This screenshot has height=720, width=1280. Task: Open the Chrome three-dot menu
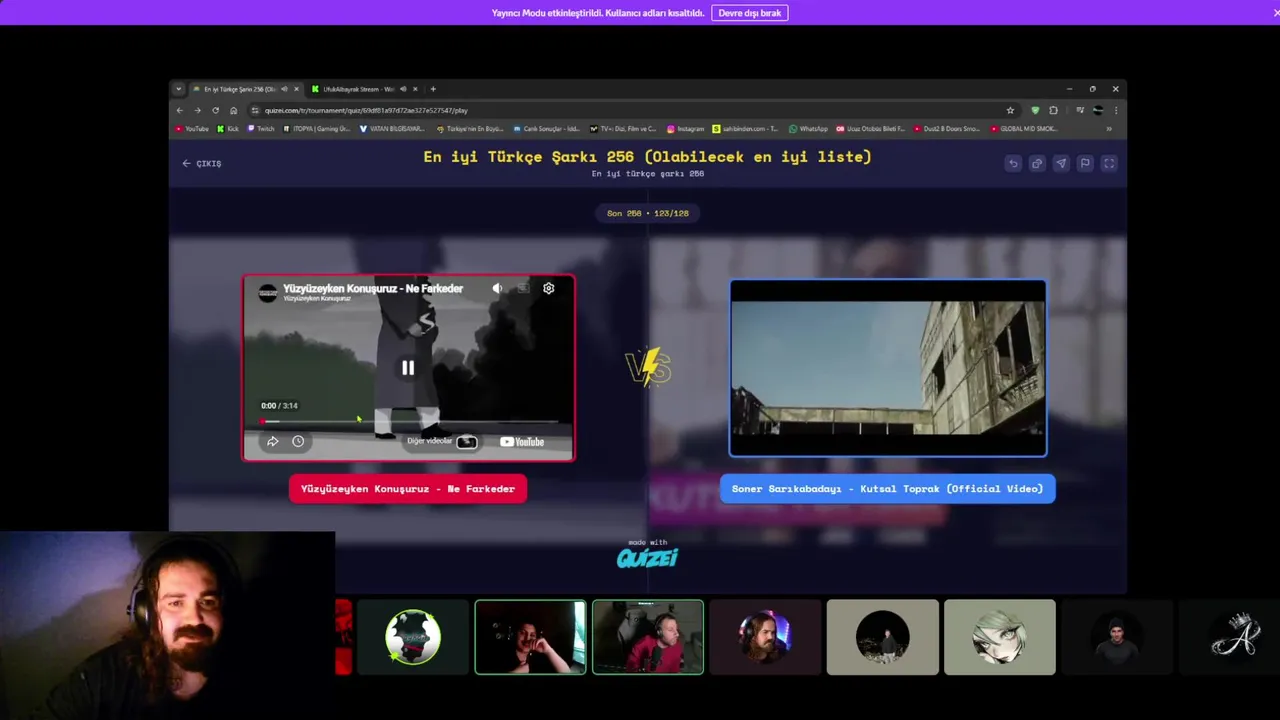coord(1116,110)
